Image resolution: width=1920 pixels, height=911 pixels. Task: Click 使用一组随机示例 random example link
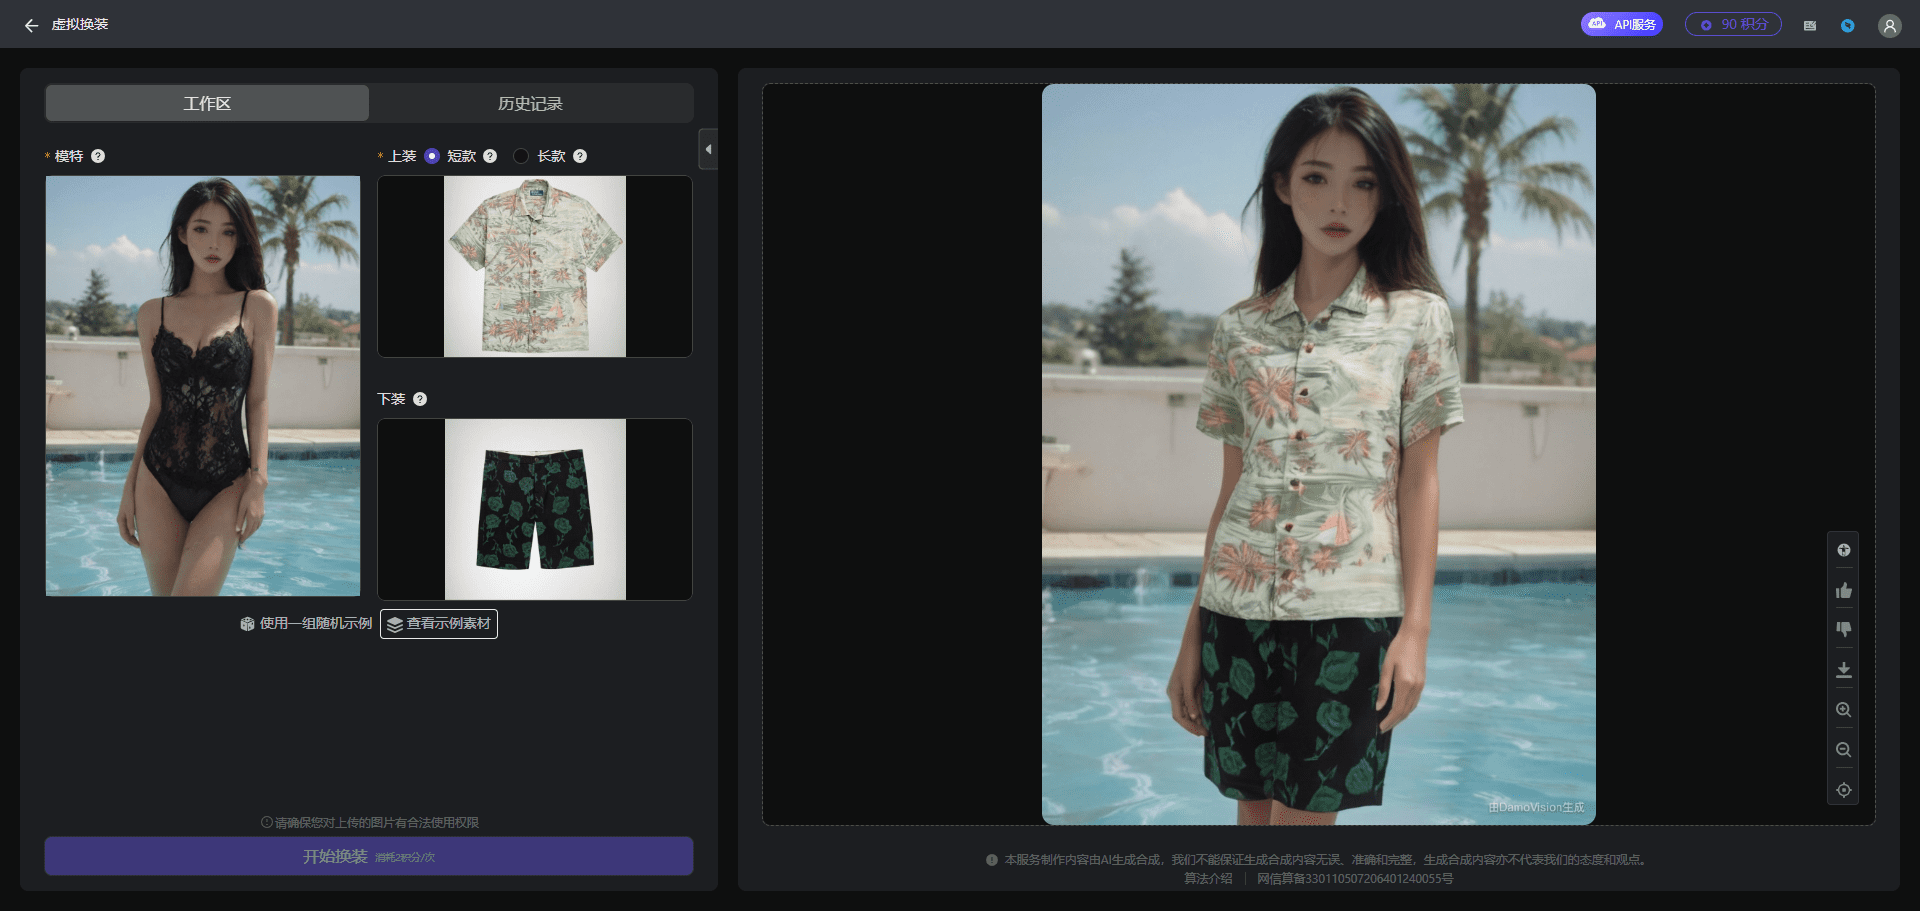(306, 624)
